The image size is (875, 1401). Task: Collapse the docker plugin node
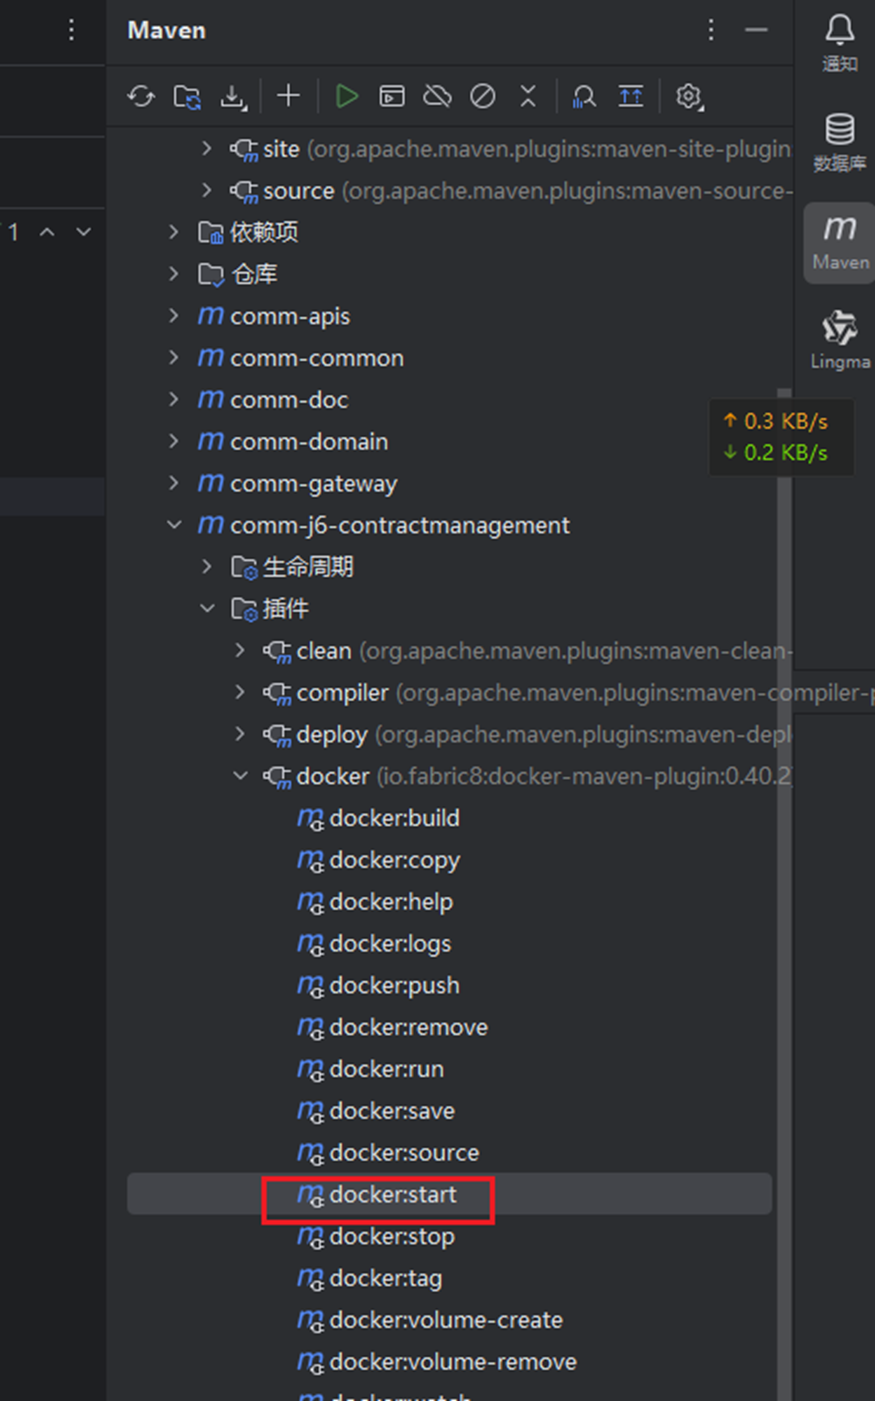(240, 776)
